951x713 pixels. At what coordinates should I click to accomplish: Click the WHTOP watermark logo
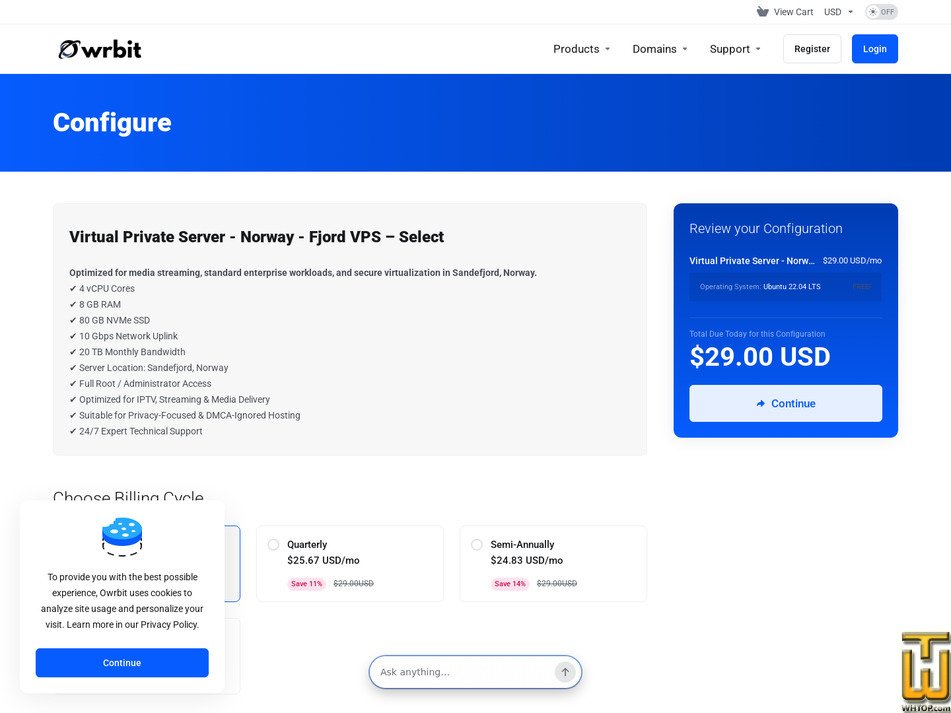coord(925,672)
